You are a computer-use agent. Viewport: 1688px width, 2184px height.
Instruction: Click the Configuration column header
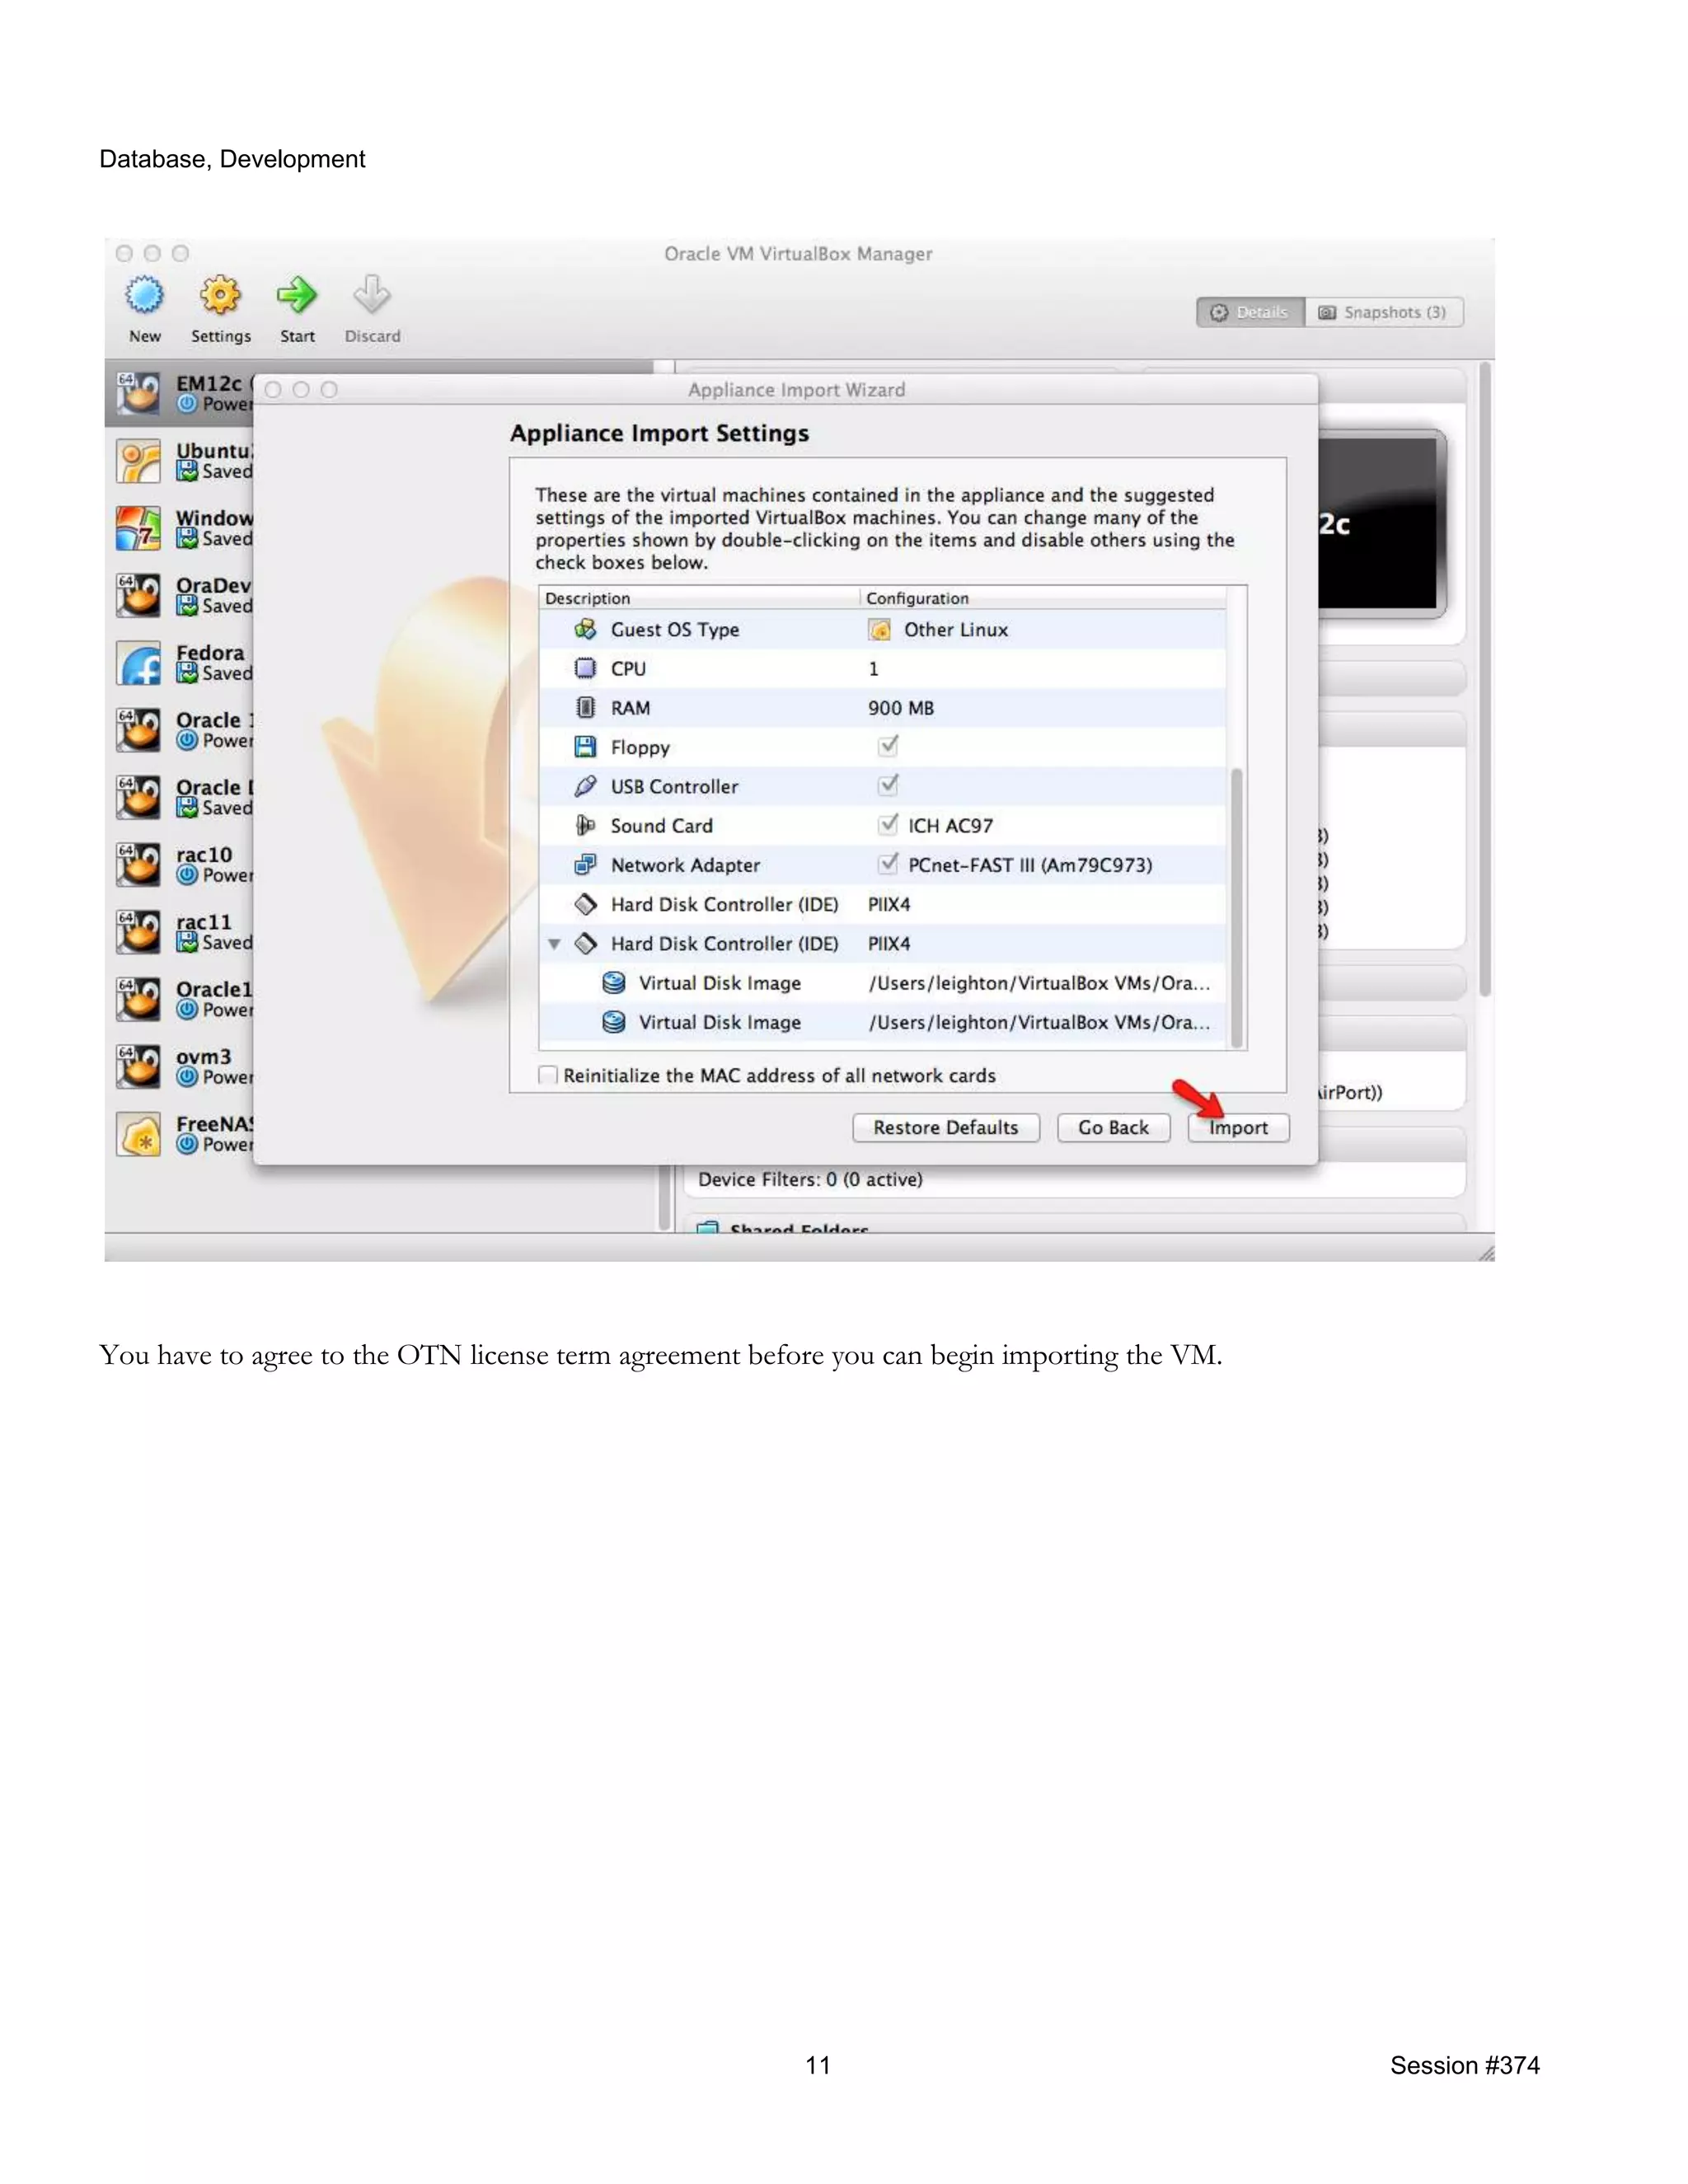(1043, 598)
